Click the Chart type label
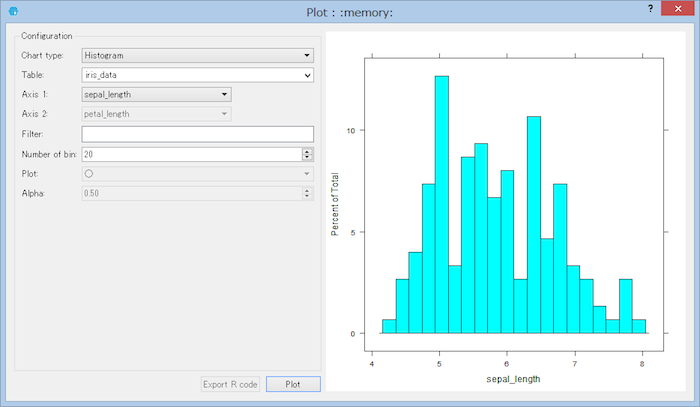This screenshot has height=407, width=700. pyautogui.click(x=42, y=55)
